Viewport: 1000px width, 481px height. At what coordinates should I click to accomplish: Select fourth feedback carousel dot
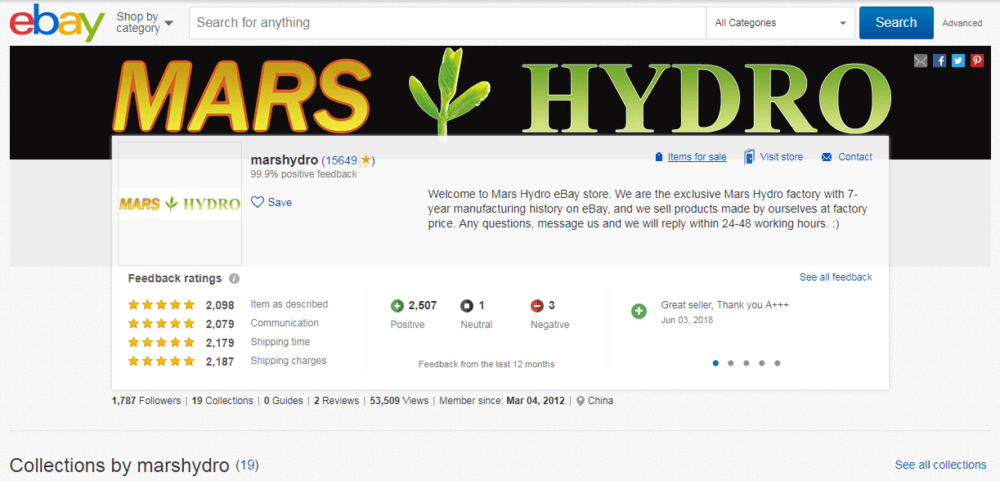coord(761,363)
